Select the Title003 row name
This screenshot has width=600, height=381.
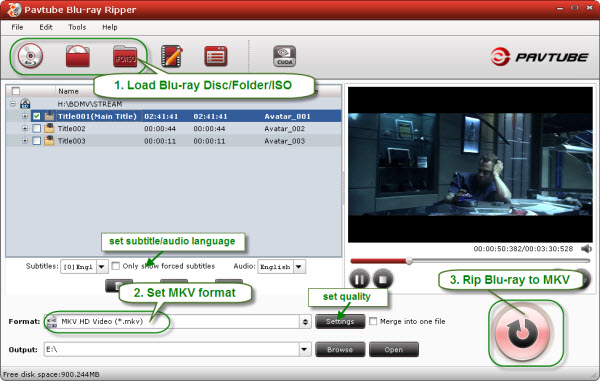(x=71, y=141)
